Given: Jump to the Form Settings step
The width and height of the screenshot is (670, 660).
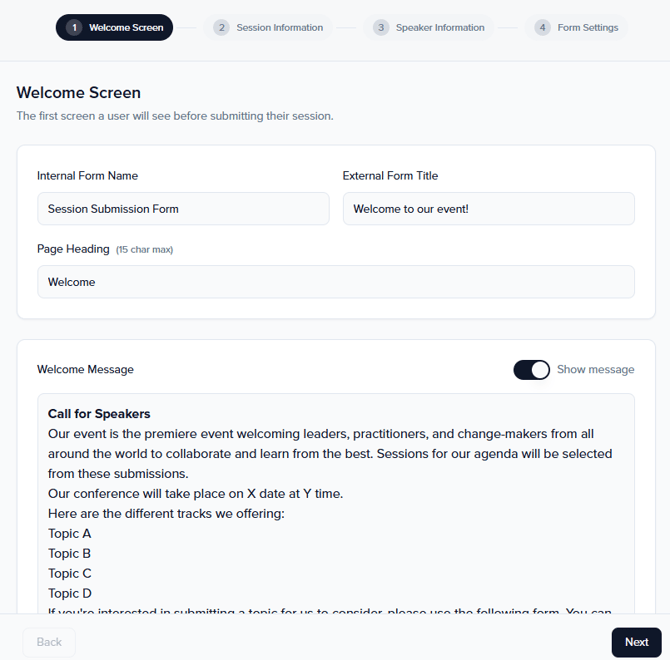Looking at the screenshot, I should [x=587, y=28].
